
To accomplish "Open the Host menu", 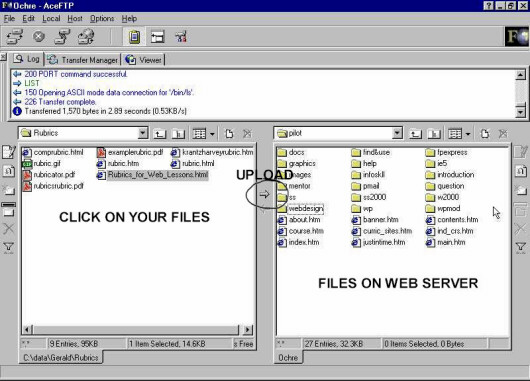I will tap(75, 19).
